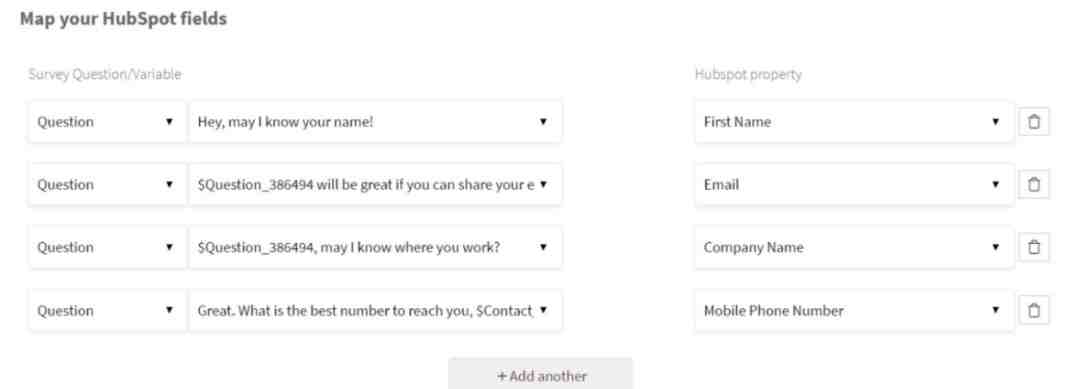Open the Question type dropdown in second row
This screenshot has width=1080, height=389.
click(x=107, y=185)
